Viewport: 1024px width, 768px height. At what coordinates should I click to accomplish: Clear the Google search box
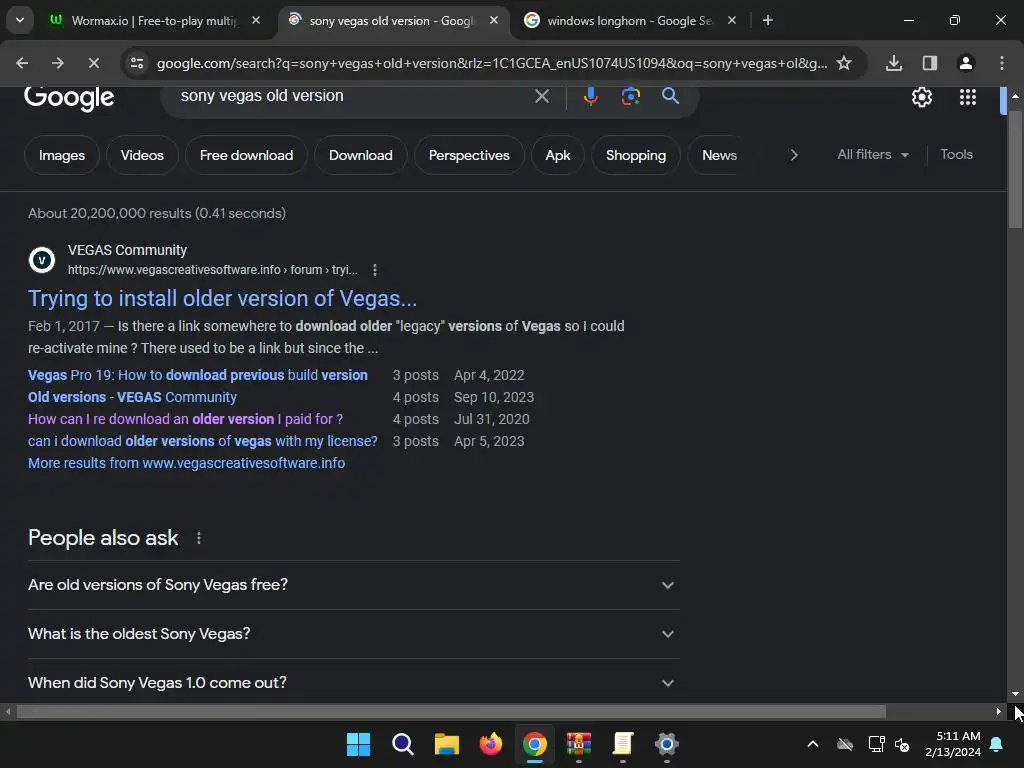pyautogui.click(x=541, y=97)
